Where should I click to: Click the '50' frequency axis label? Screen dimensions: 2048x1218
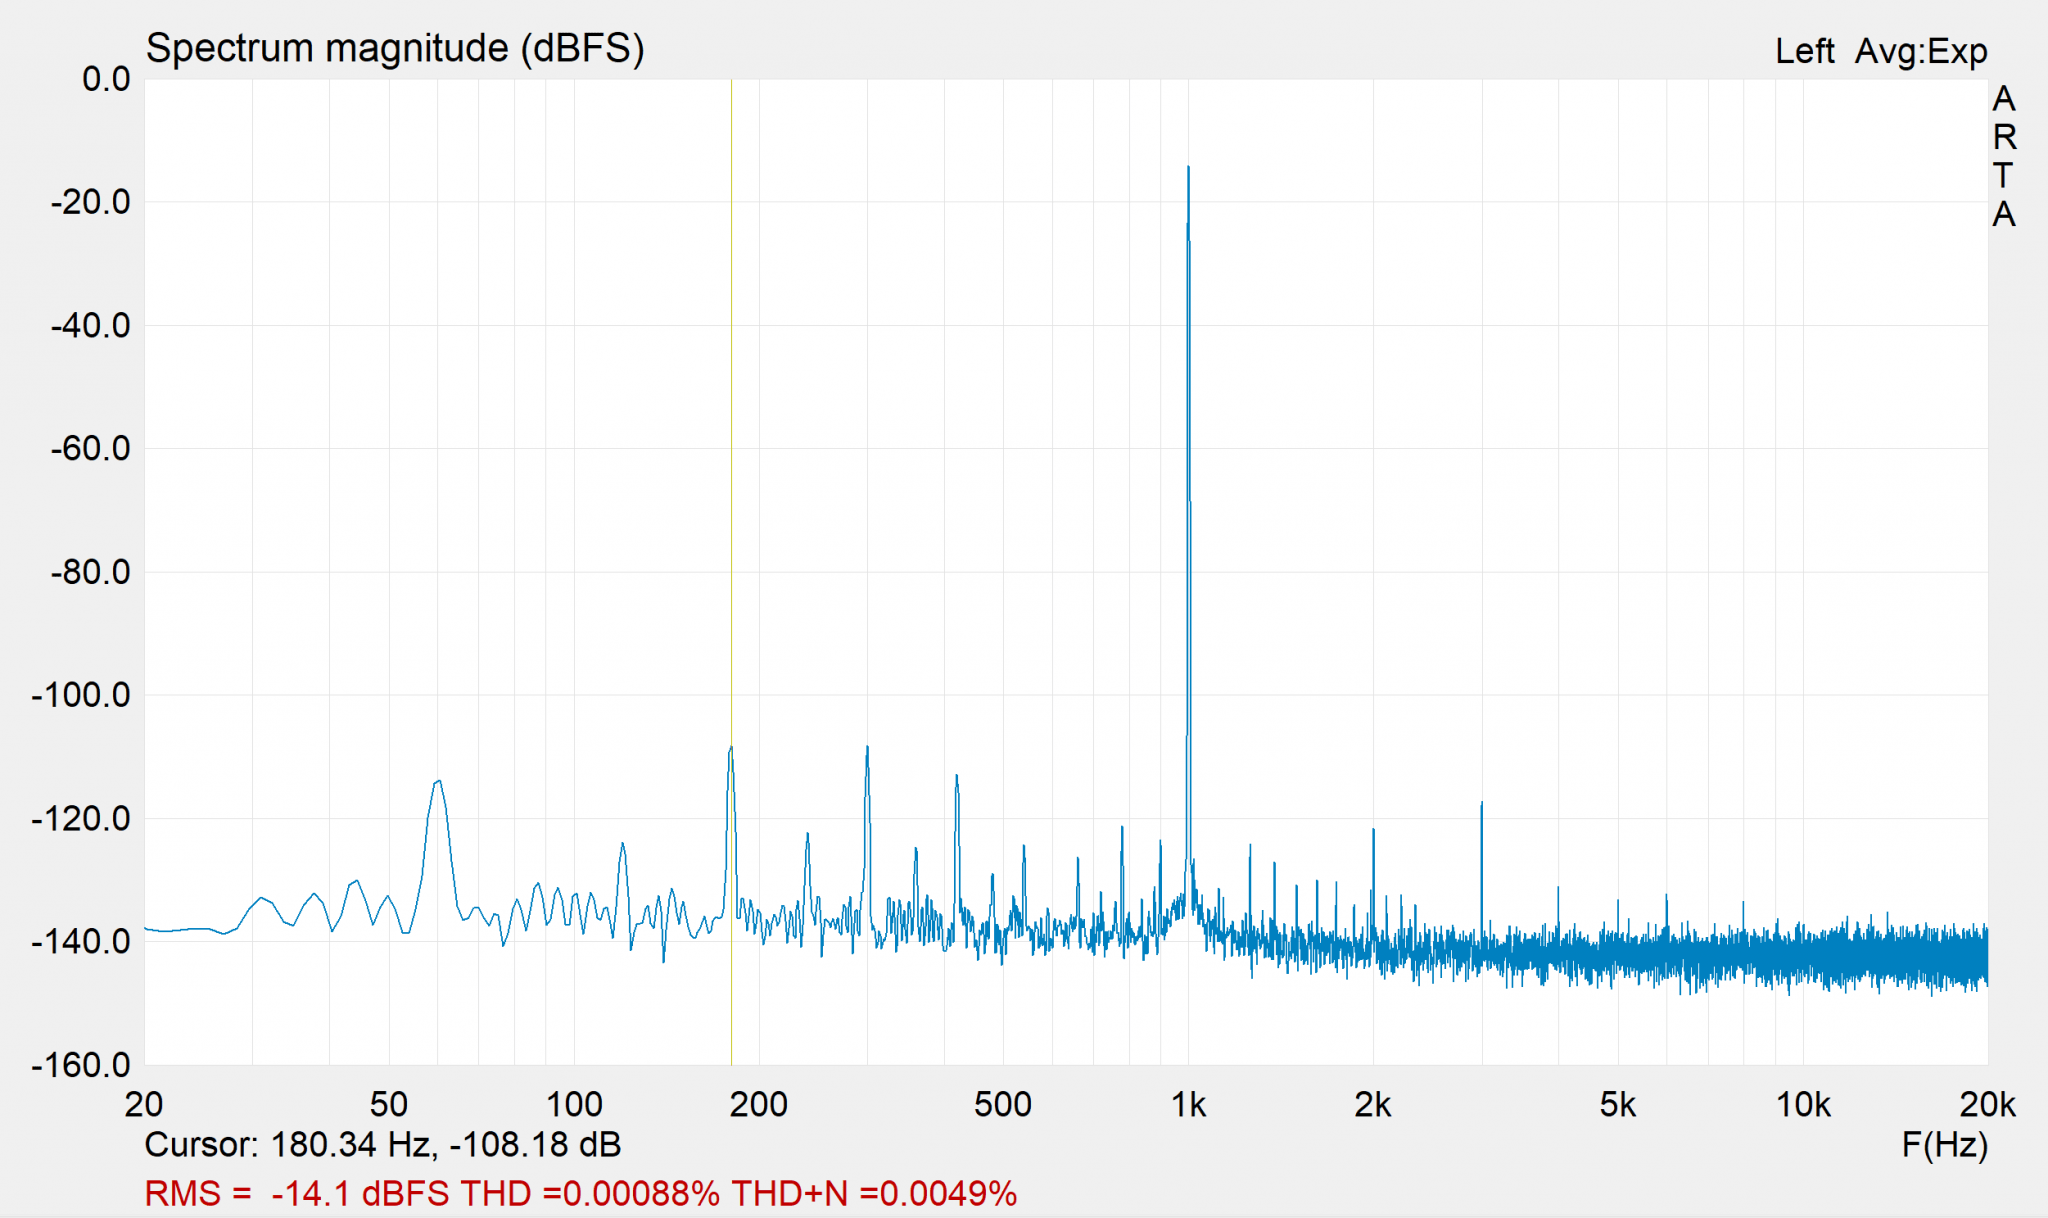[389, 1105]
